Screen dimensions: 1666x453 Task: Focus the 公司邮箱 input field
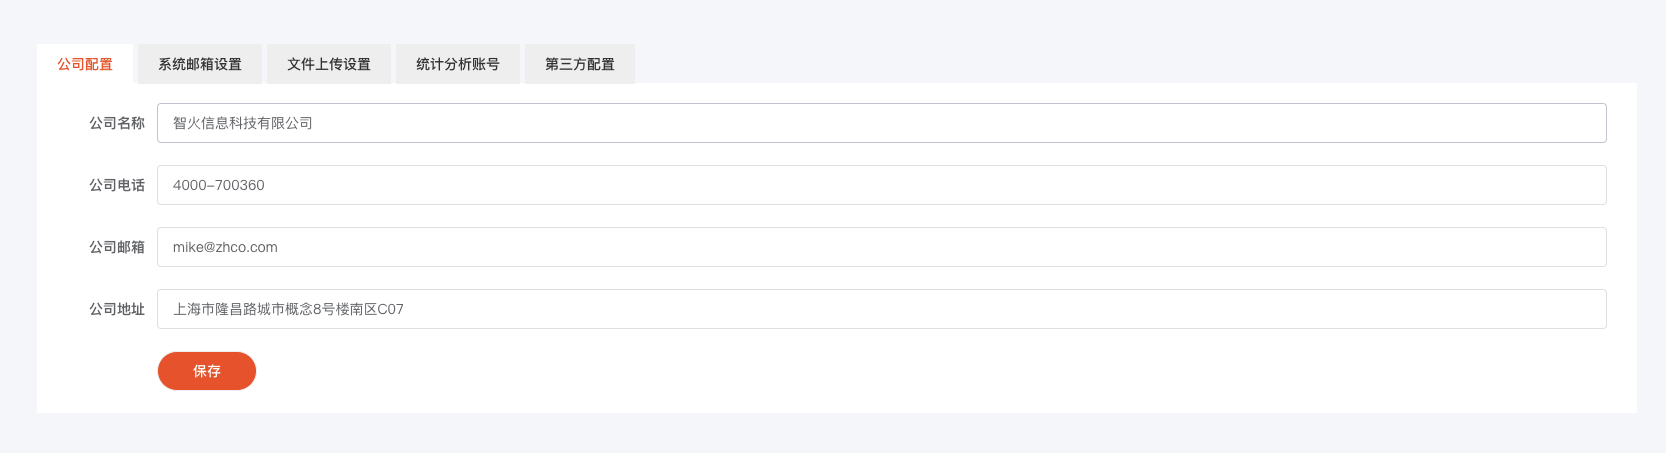(x=882, y=247)
